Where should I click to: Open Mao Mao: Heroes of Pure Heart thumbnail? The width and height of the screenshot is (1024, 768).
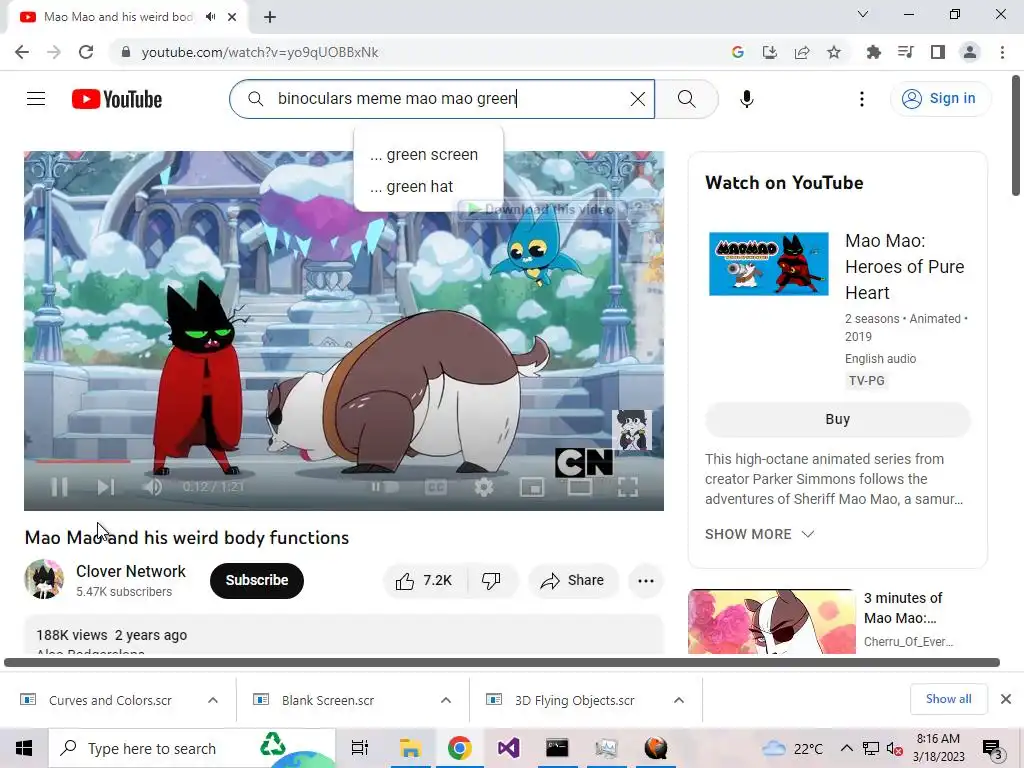pos(769,264)
